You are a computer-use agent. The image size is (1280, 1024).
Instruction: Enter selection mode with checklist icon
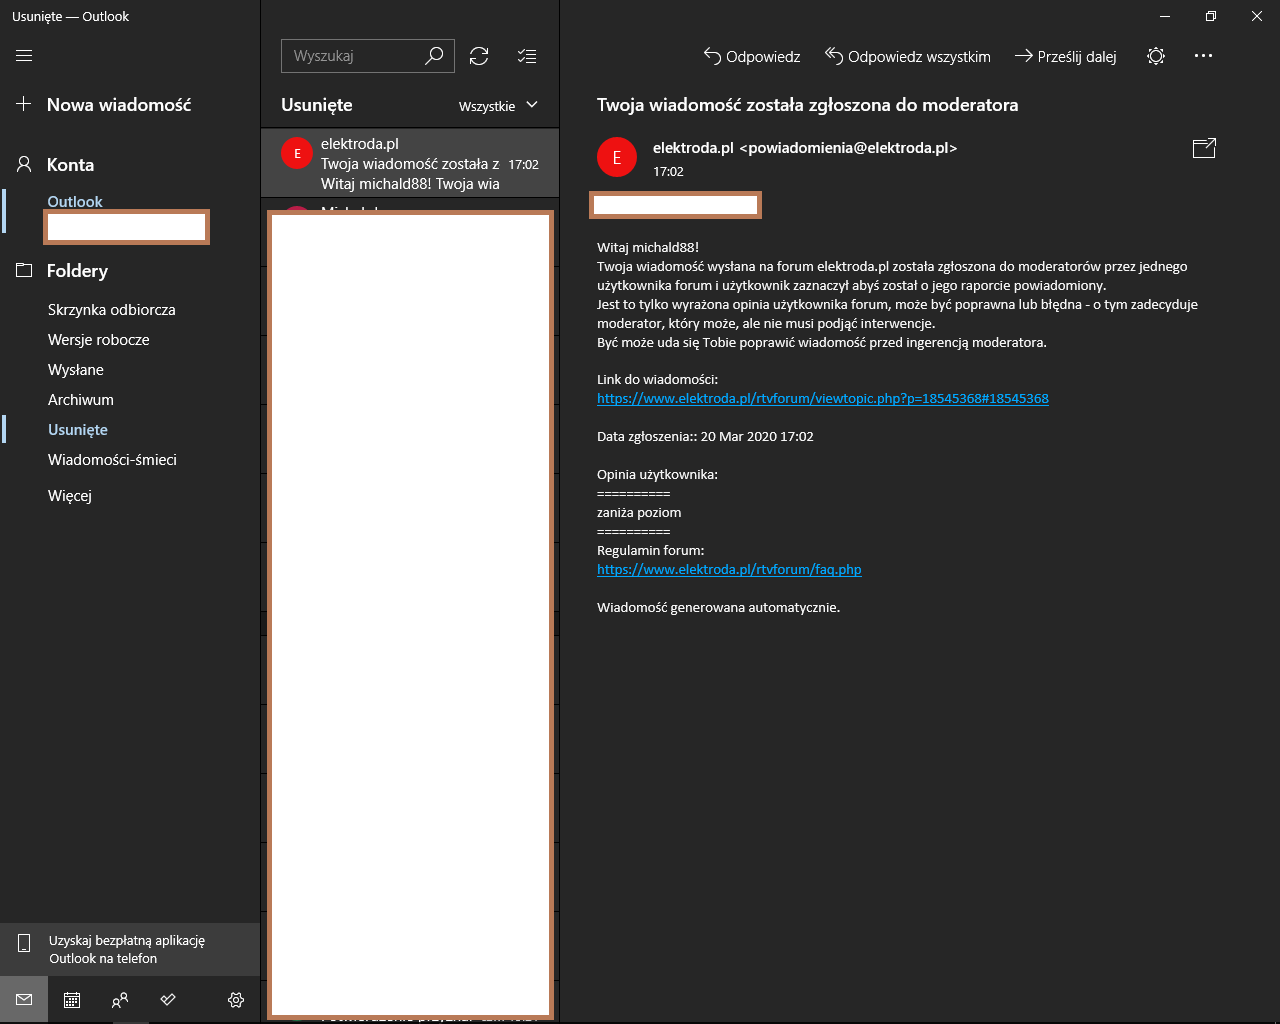point(527,56)
